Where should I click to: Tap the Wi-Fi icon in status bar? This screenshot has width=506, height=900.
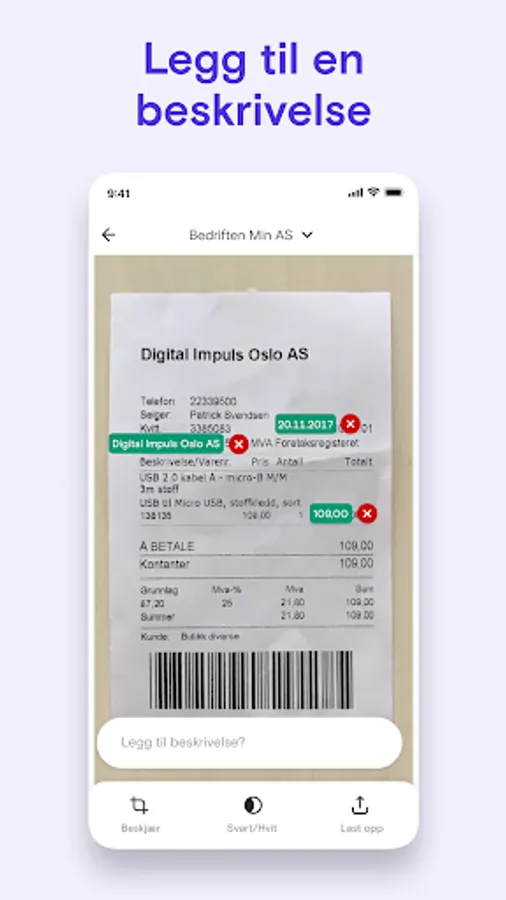(373, 192)
